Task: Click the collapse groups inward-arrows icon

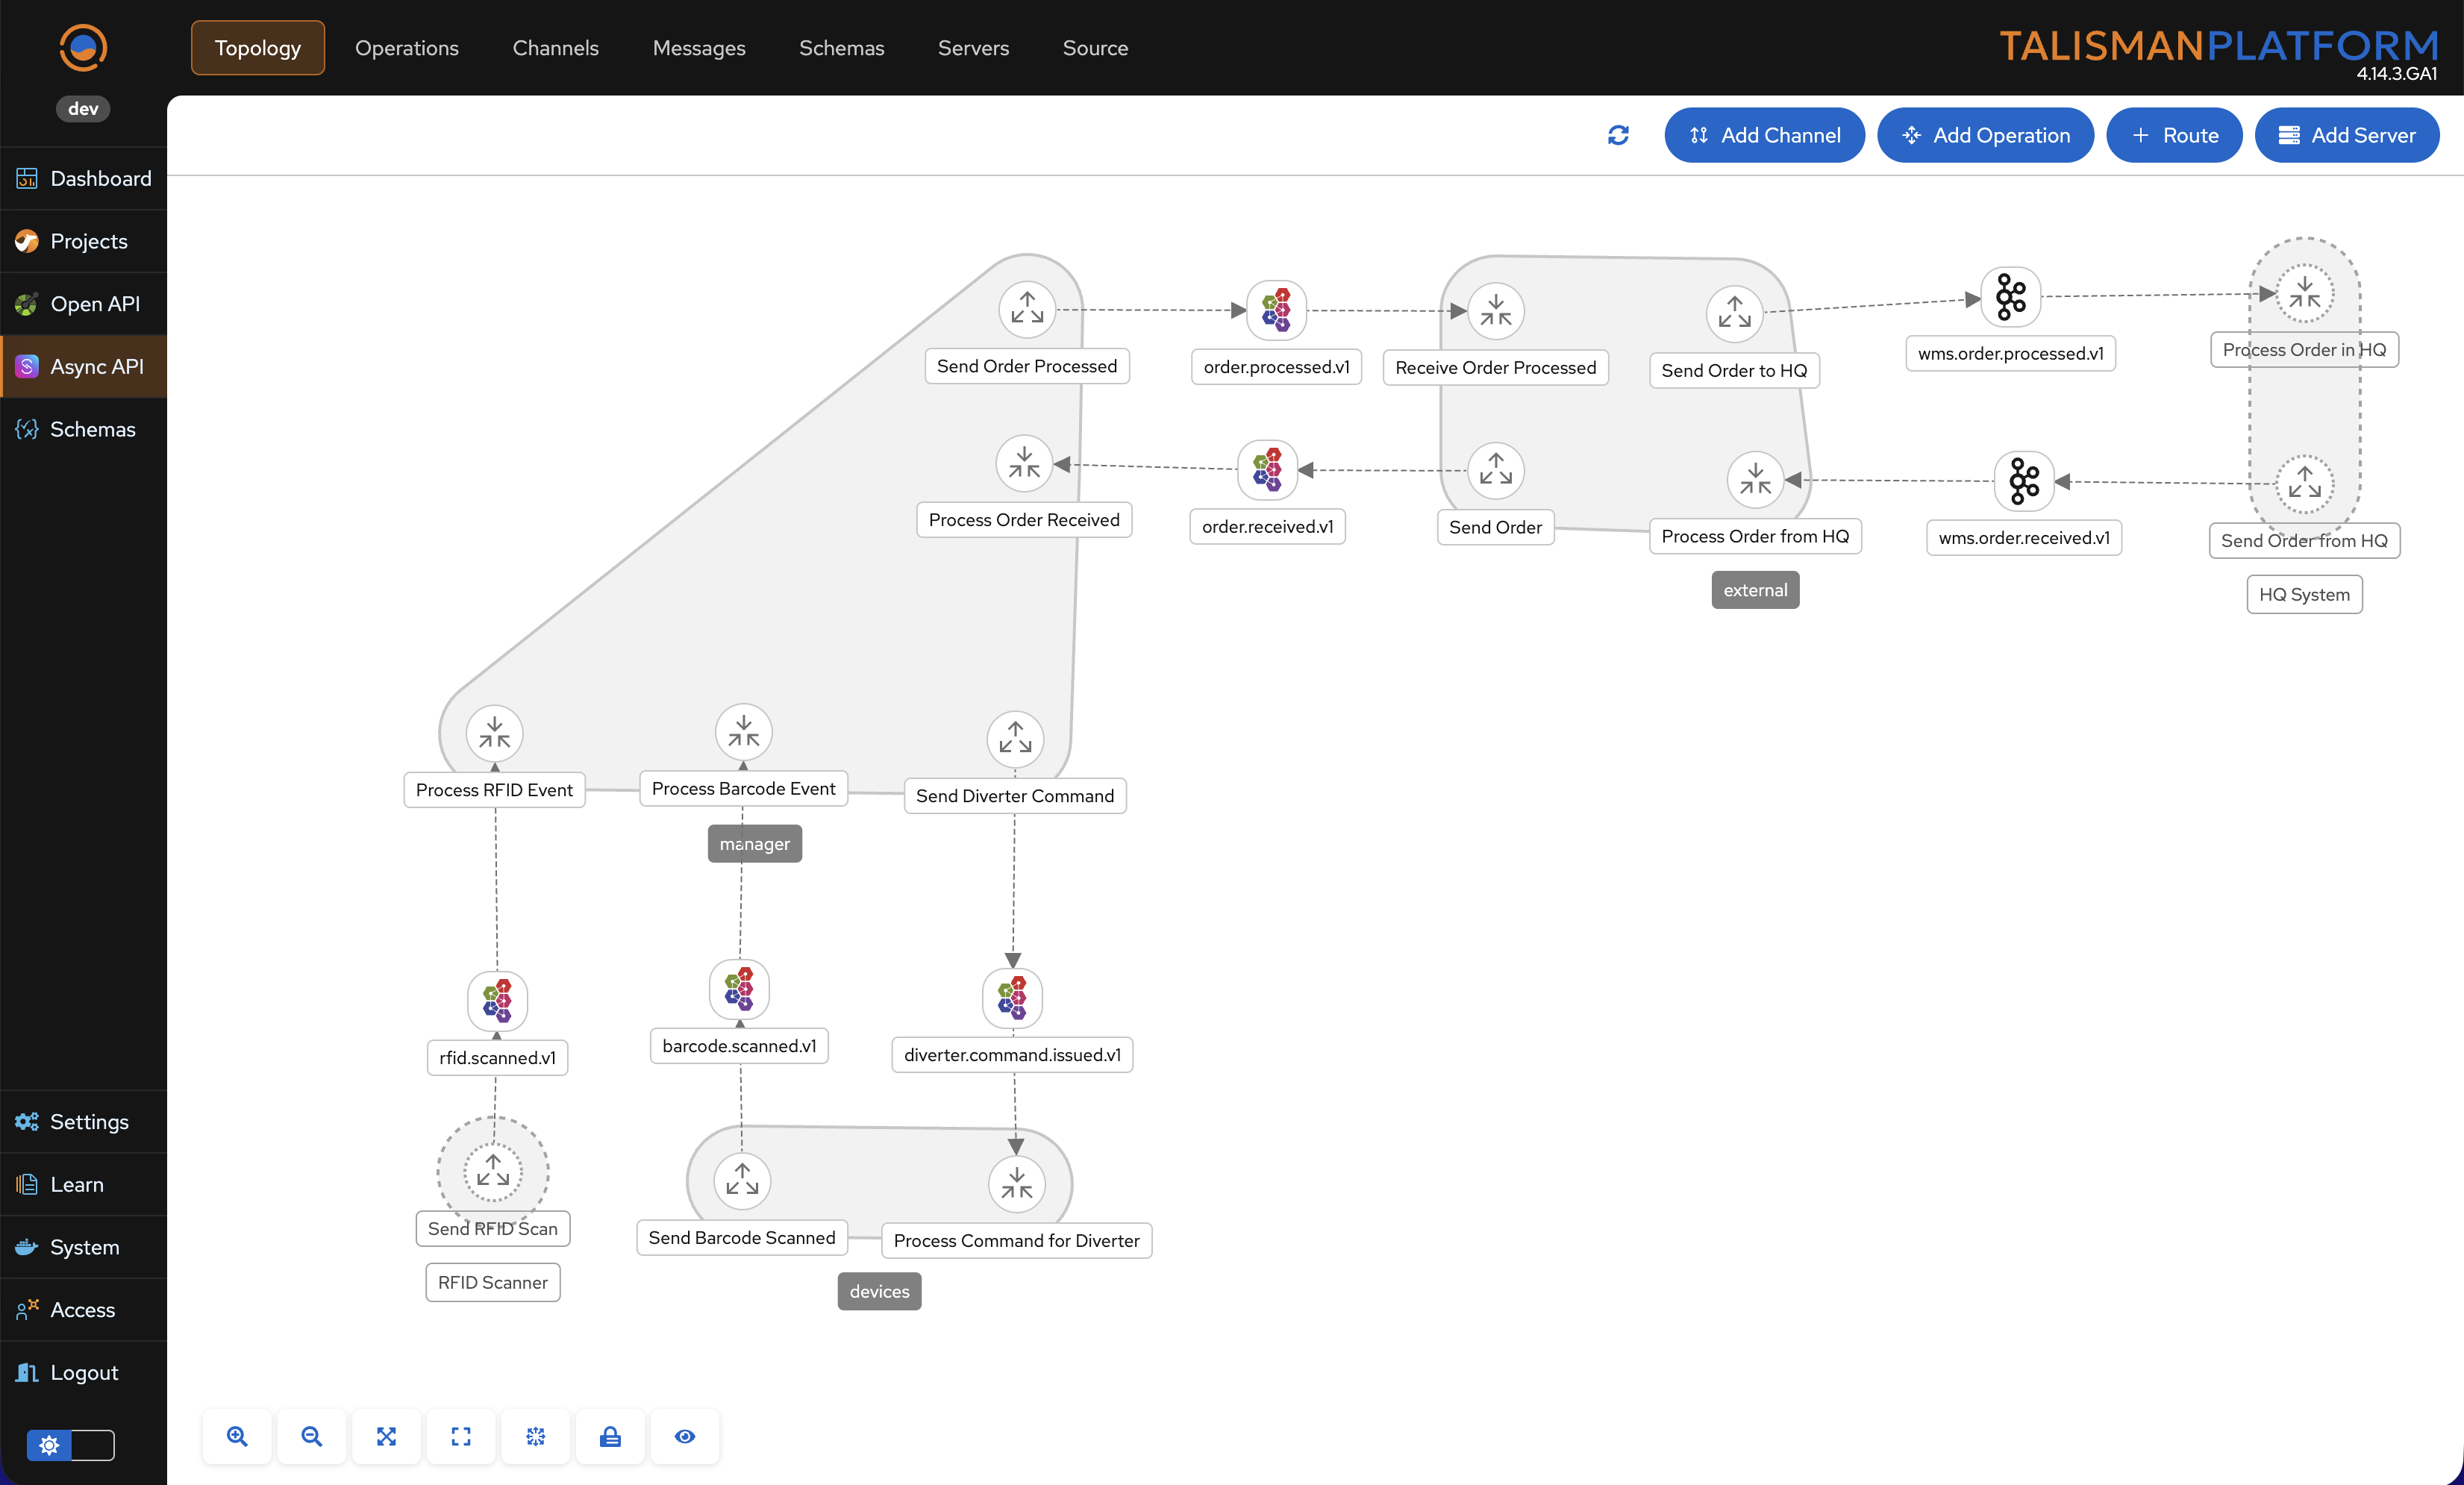Action: (x=536, y=1436)
